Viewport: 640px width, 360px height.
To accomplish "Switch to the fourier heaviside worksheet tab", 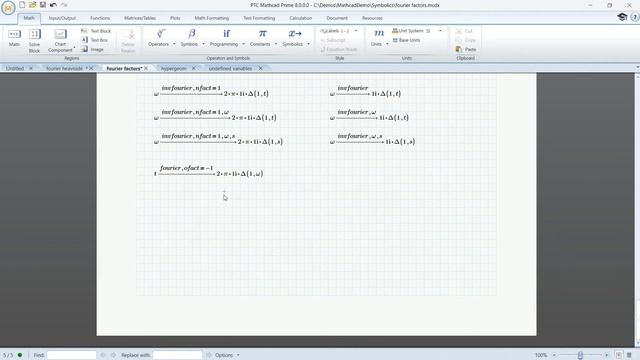I will click(x=64, y=68).
